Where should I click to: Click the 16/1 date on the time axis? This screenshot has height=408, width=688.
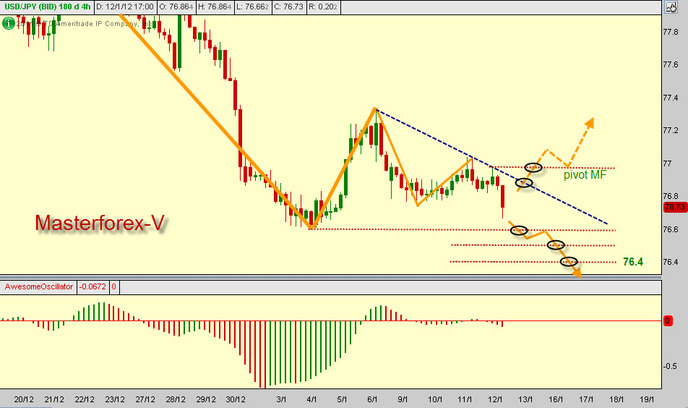(x=555, y=400)
